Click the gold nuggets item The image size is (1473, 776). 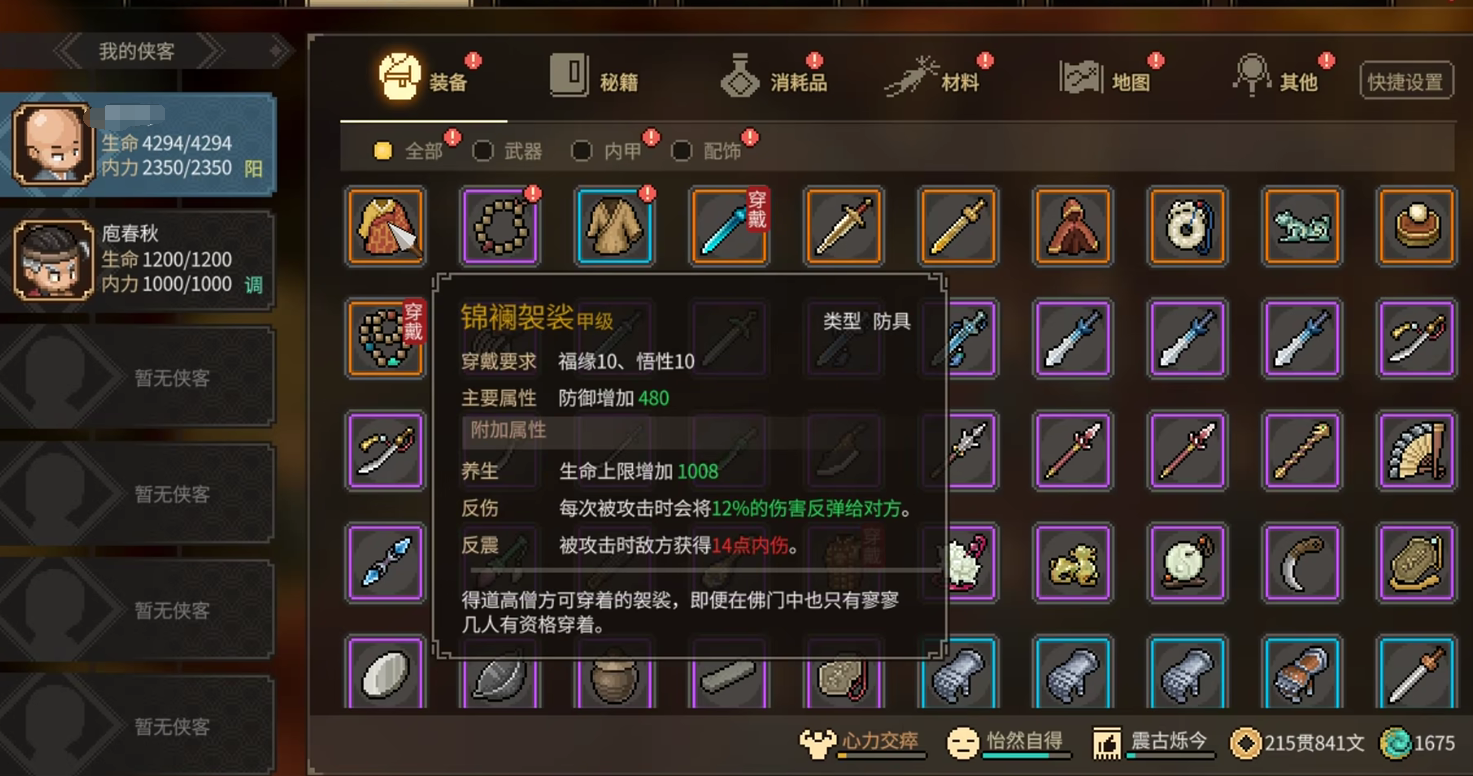point(1072,563)
